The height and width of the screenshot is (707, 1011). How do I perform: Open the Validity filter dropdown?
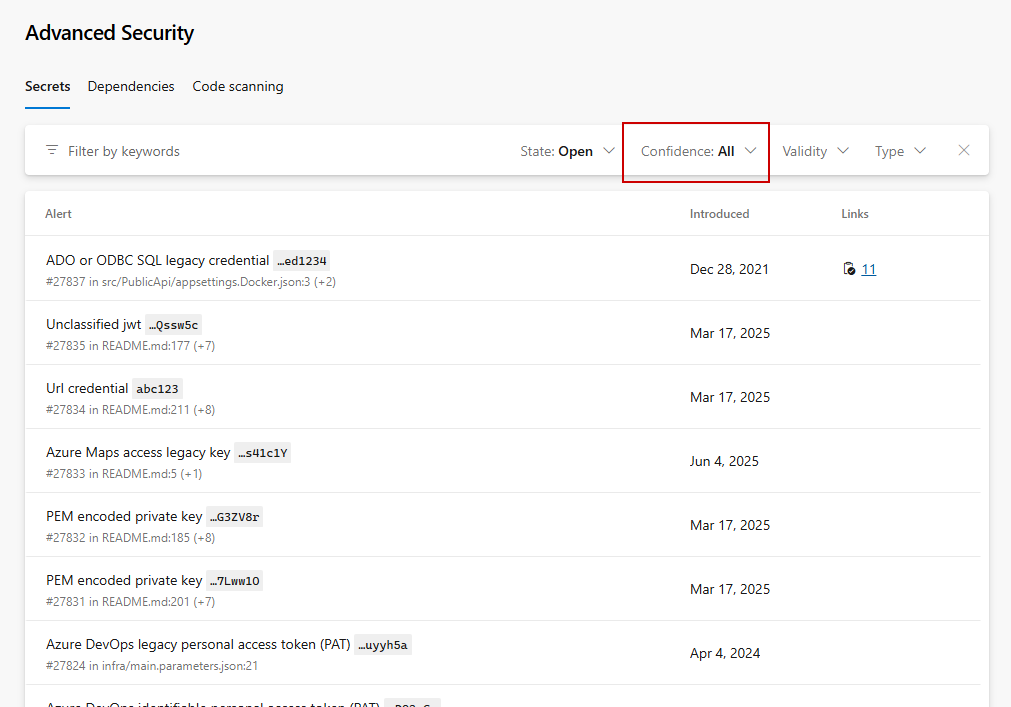point(815,151)
